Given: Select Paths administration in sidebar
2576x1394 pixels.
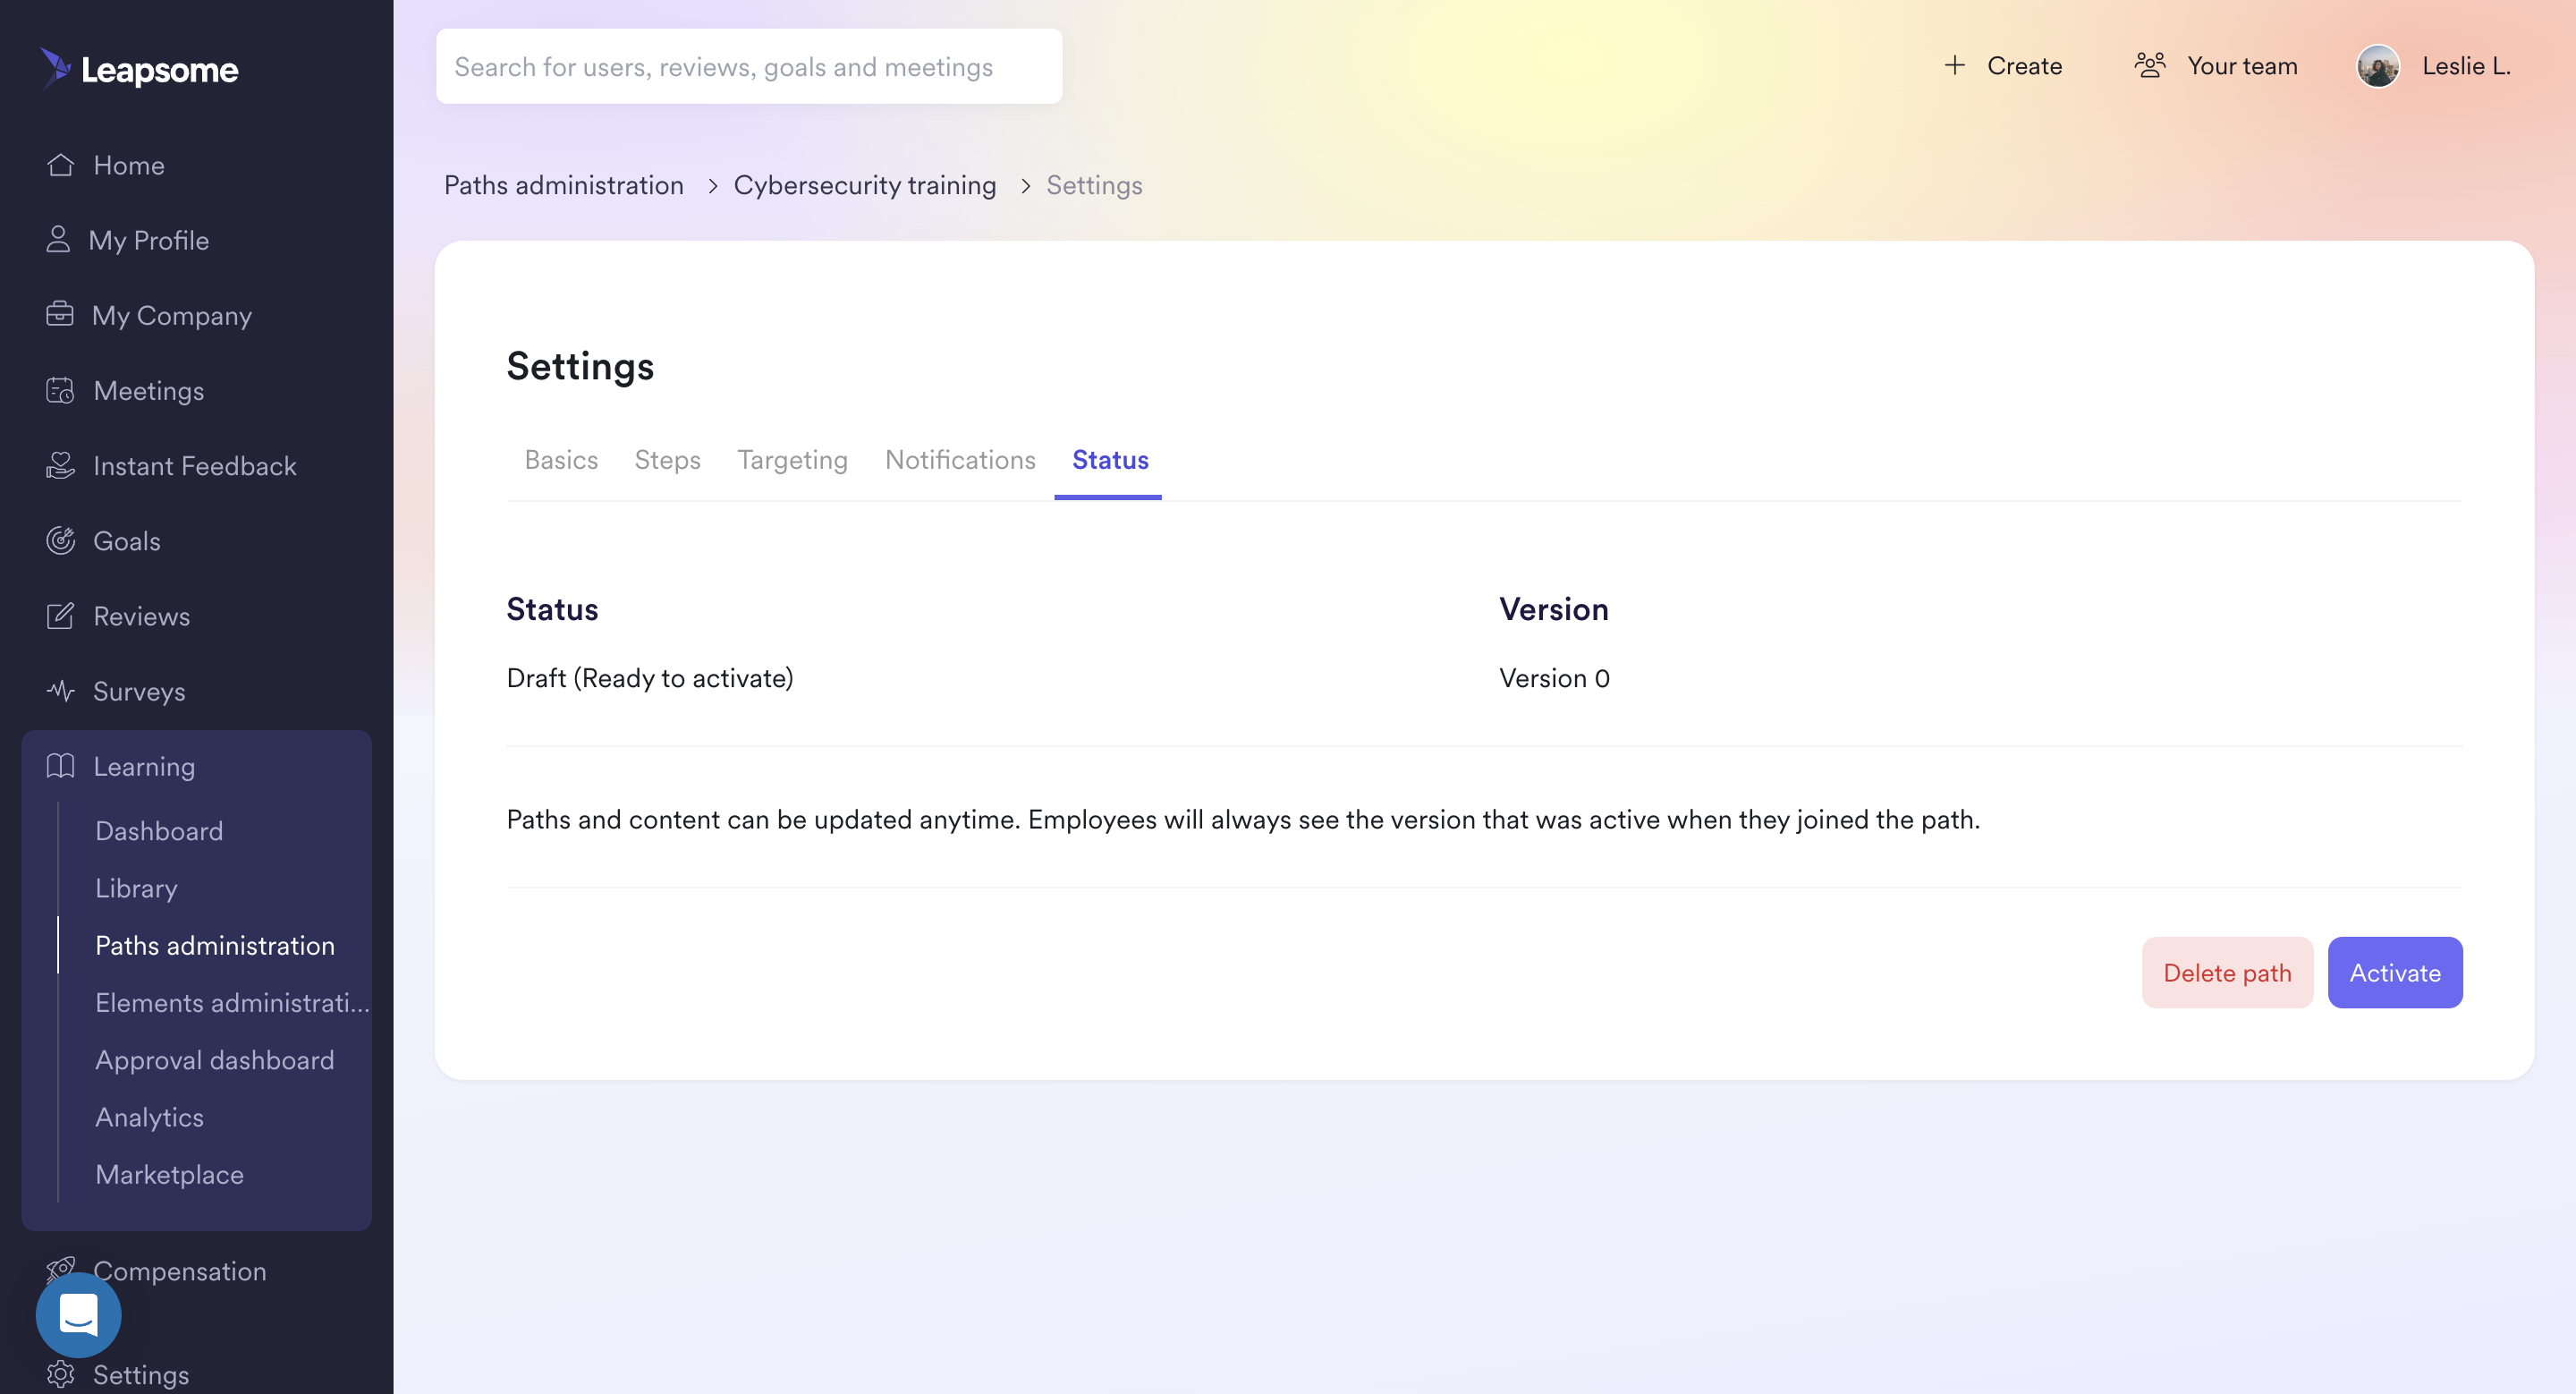Looking at the screenshot, I should click(214, 945).
